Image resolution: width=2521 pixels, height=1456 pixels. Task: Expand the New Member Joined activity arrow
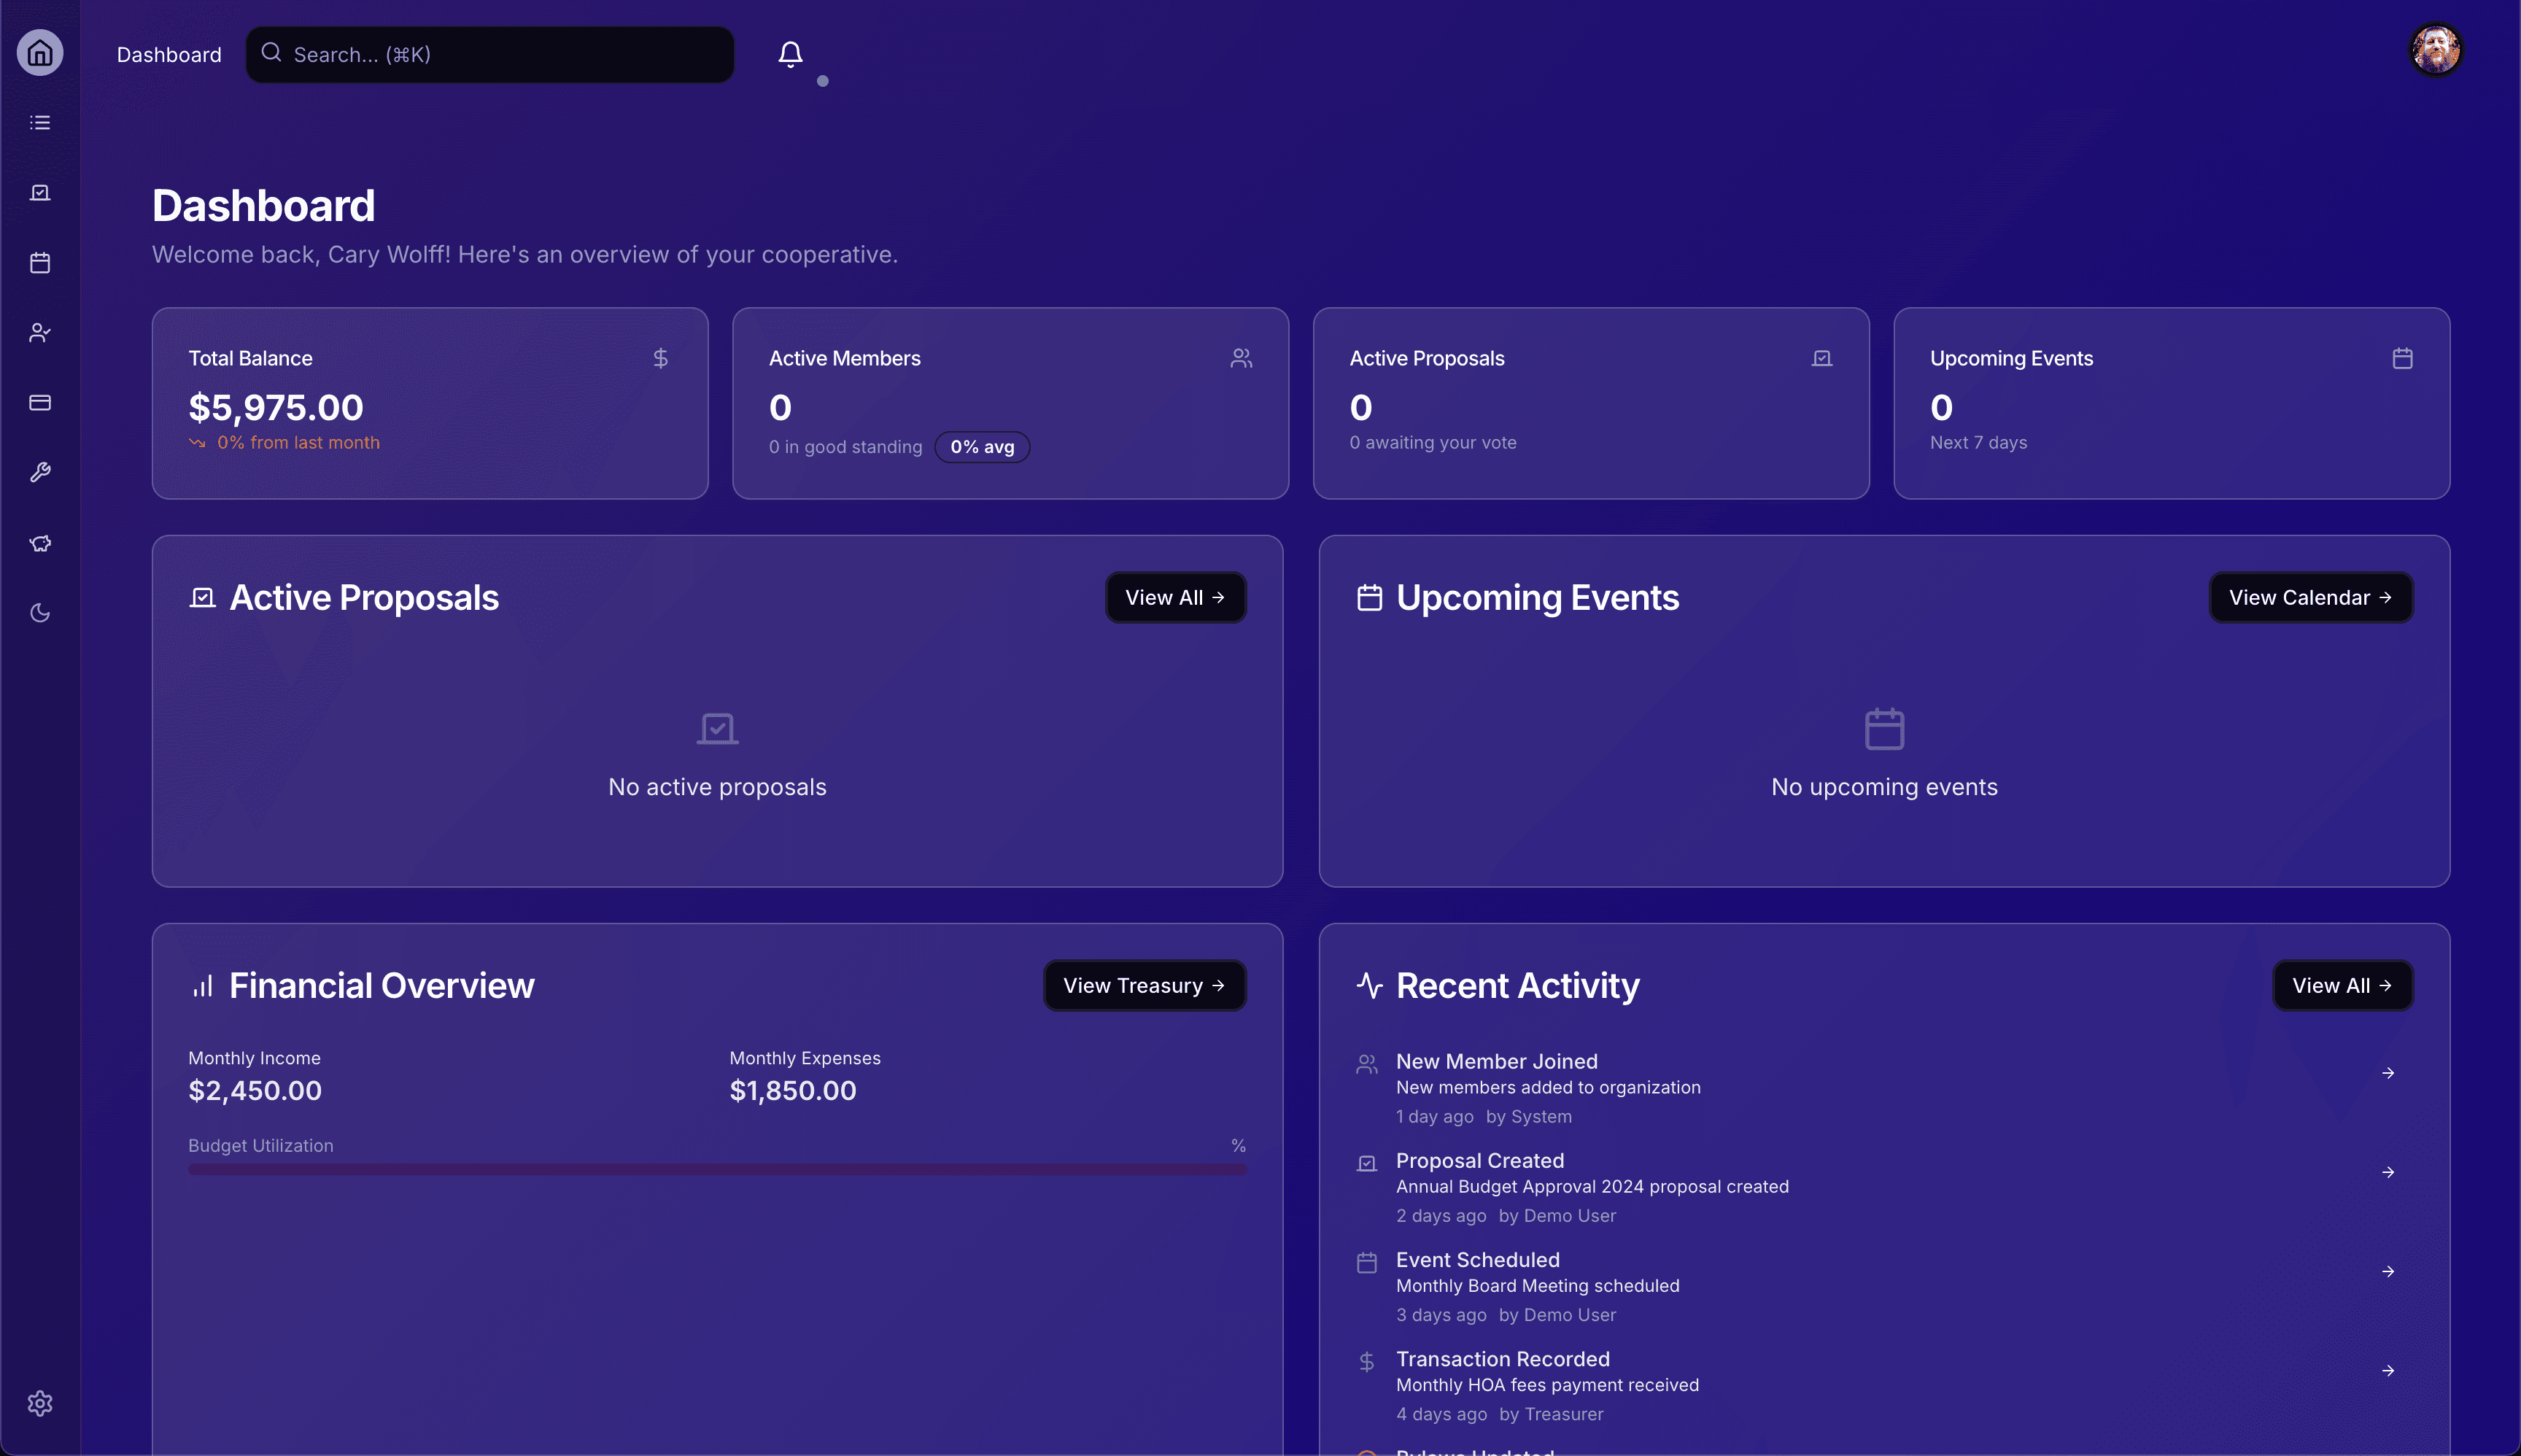point(2388,1072)
